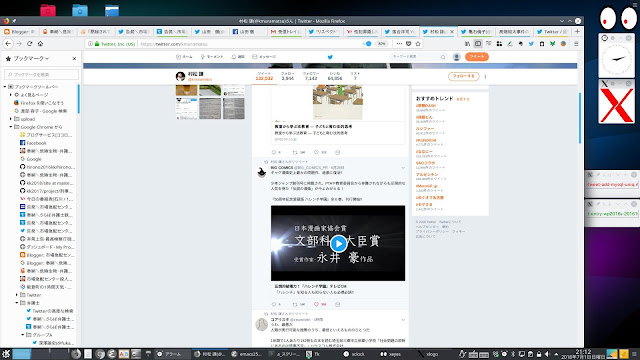Click the Twitter bird logo in header

click(x=330, y=57)
